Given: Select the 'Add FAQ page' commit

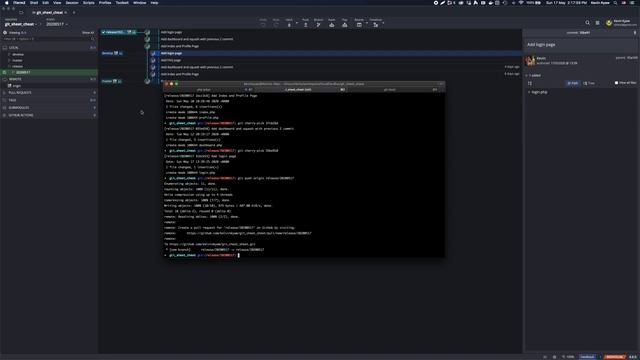Looking at the screenshot, I should pyautogui.click(x=171, y=60).
